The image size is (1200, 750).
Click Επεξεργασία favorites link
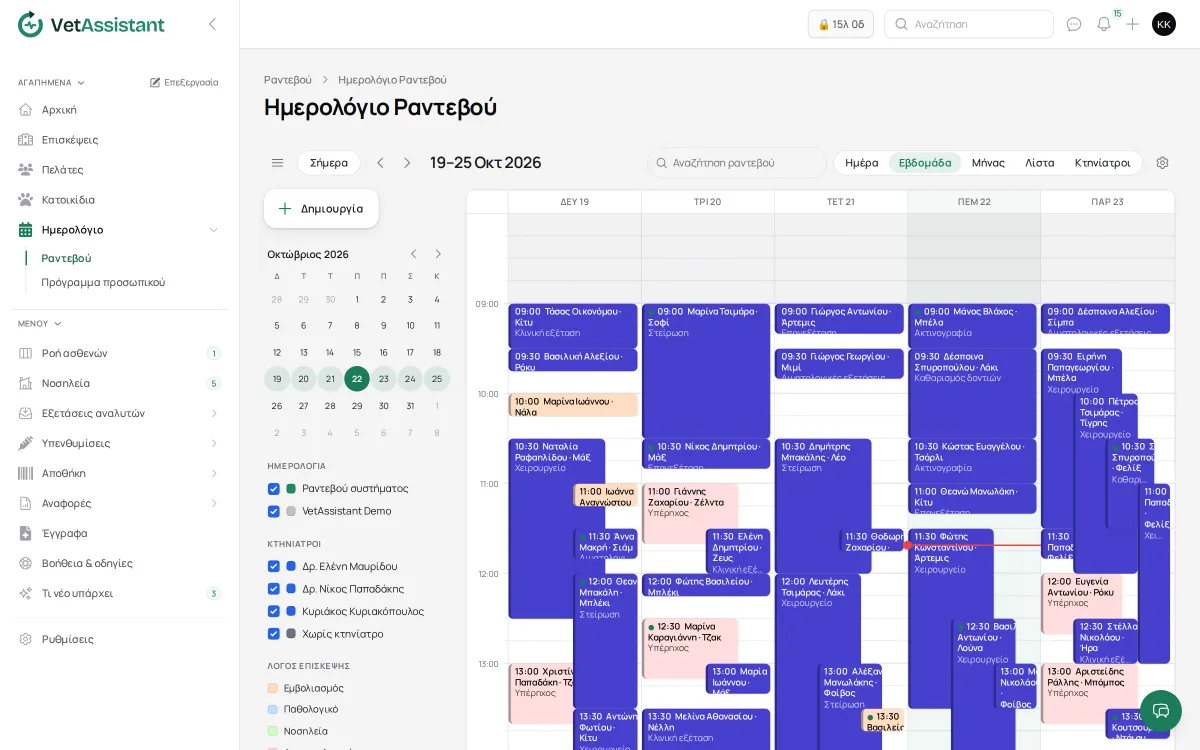pyautogui.click(x=184, y=82)
